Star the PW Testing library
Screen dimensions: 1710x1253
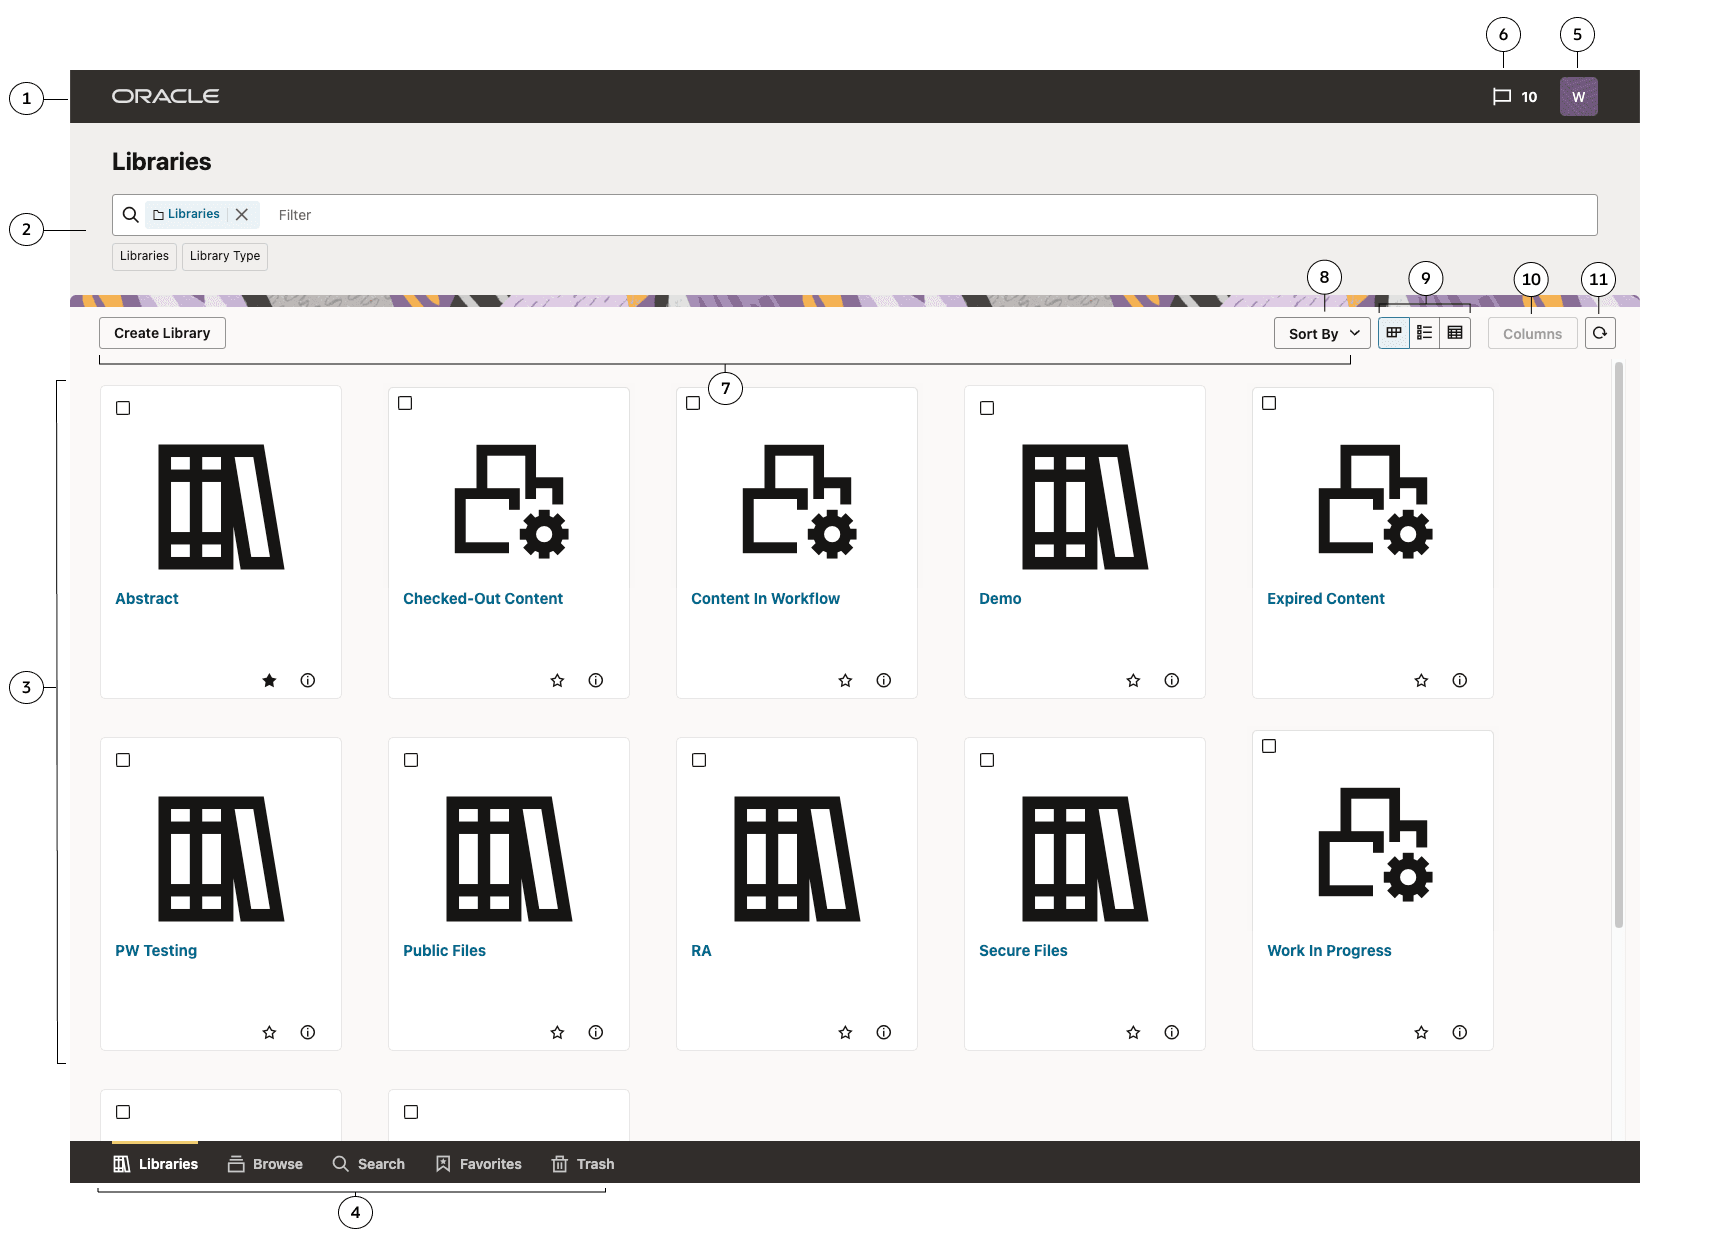(x=269, y=1032)
